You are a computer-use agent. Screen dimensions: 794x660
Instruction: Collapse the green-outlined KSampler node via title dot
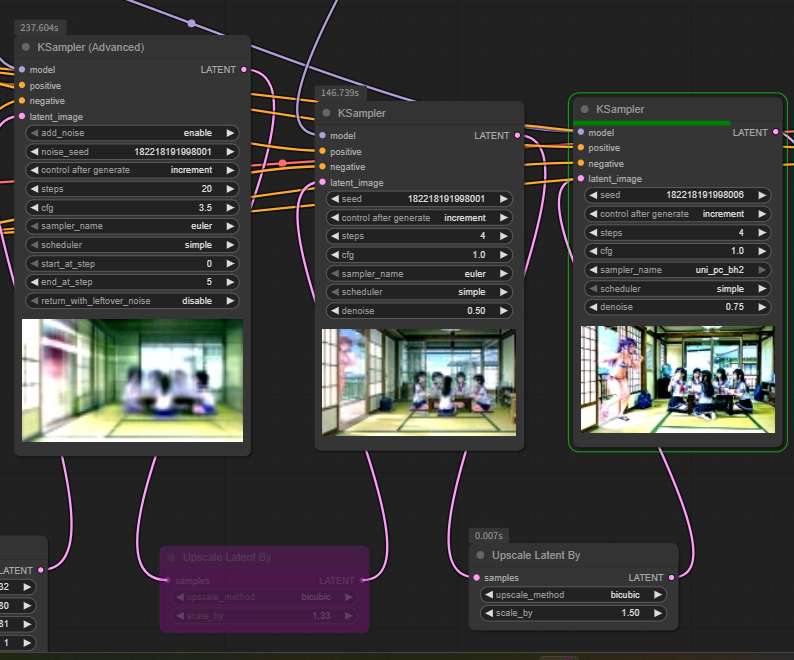pos(584,109)
